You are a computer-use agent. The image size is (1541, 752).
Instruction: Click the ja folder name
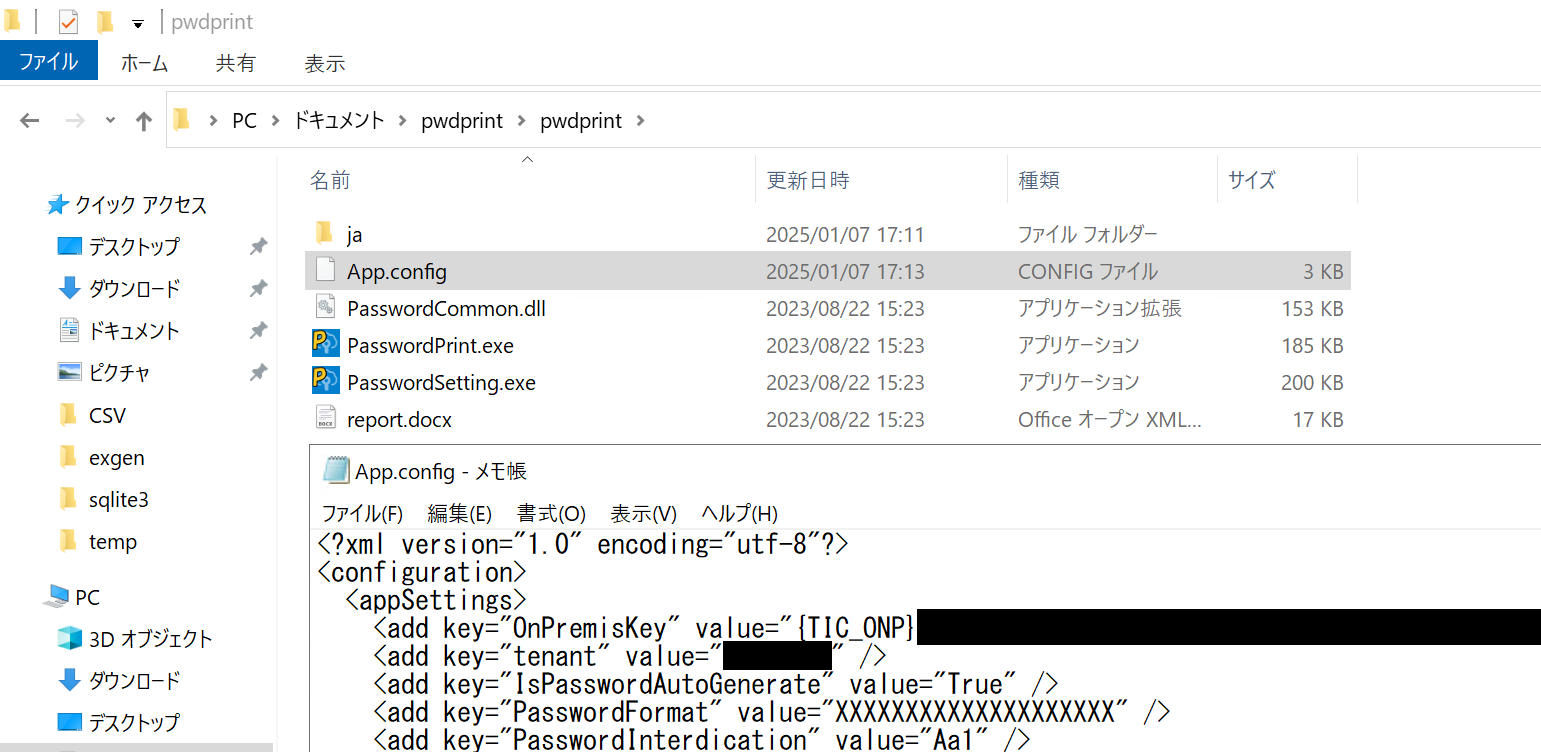(354, 235)
